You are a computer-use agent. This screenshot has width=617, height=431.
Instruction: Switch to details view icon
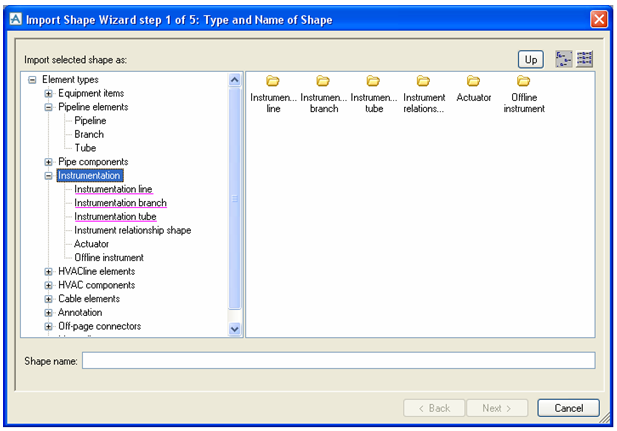pos(585,59)
